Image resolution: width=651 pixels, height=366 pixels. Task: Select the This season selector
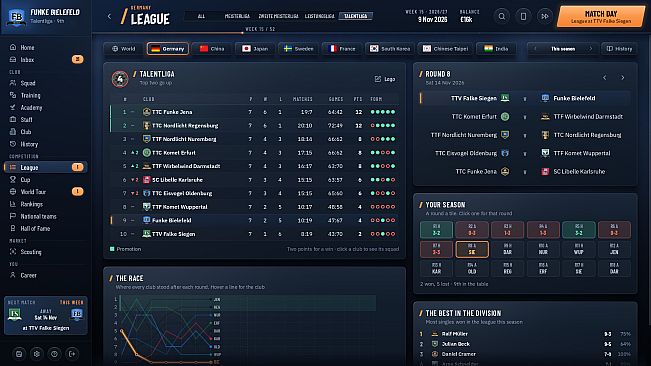pos(563,49)
